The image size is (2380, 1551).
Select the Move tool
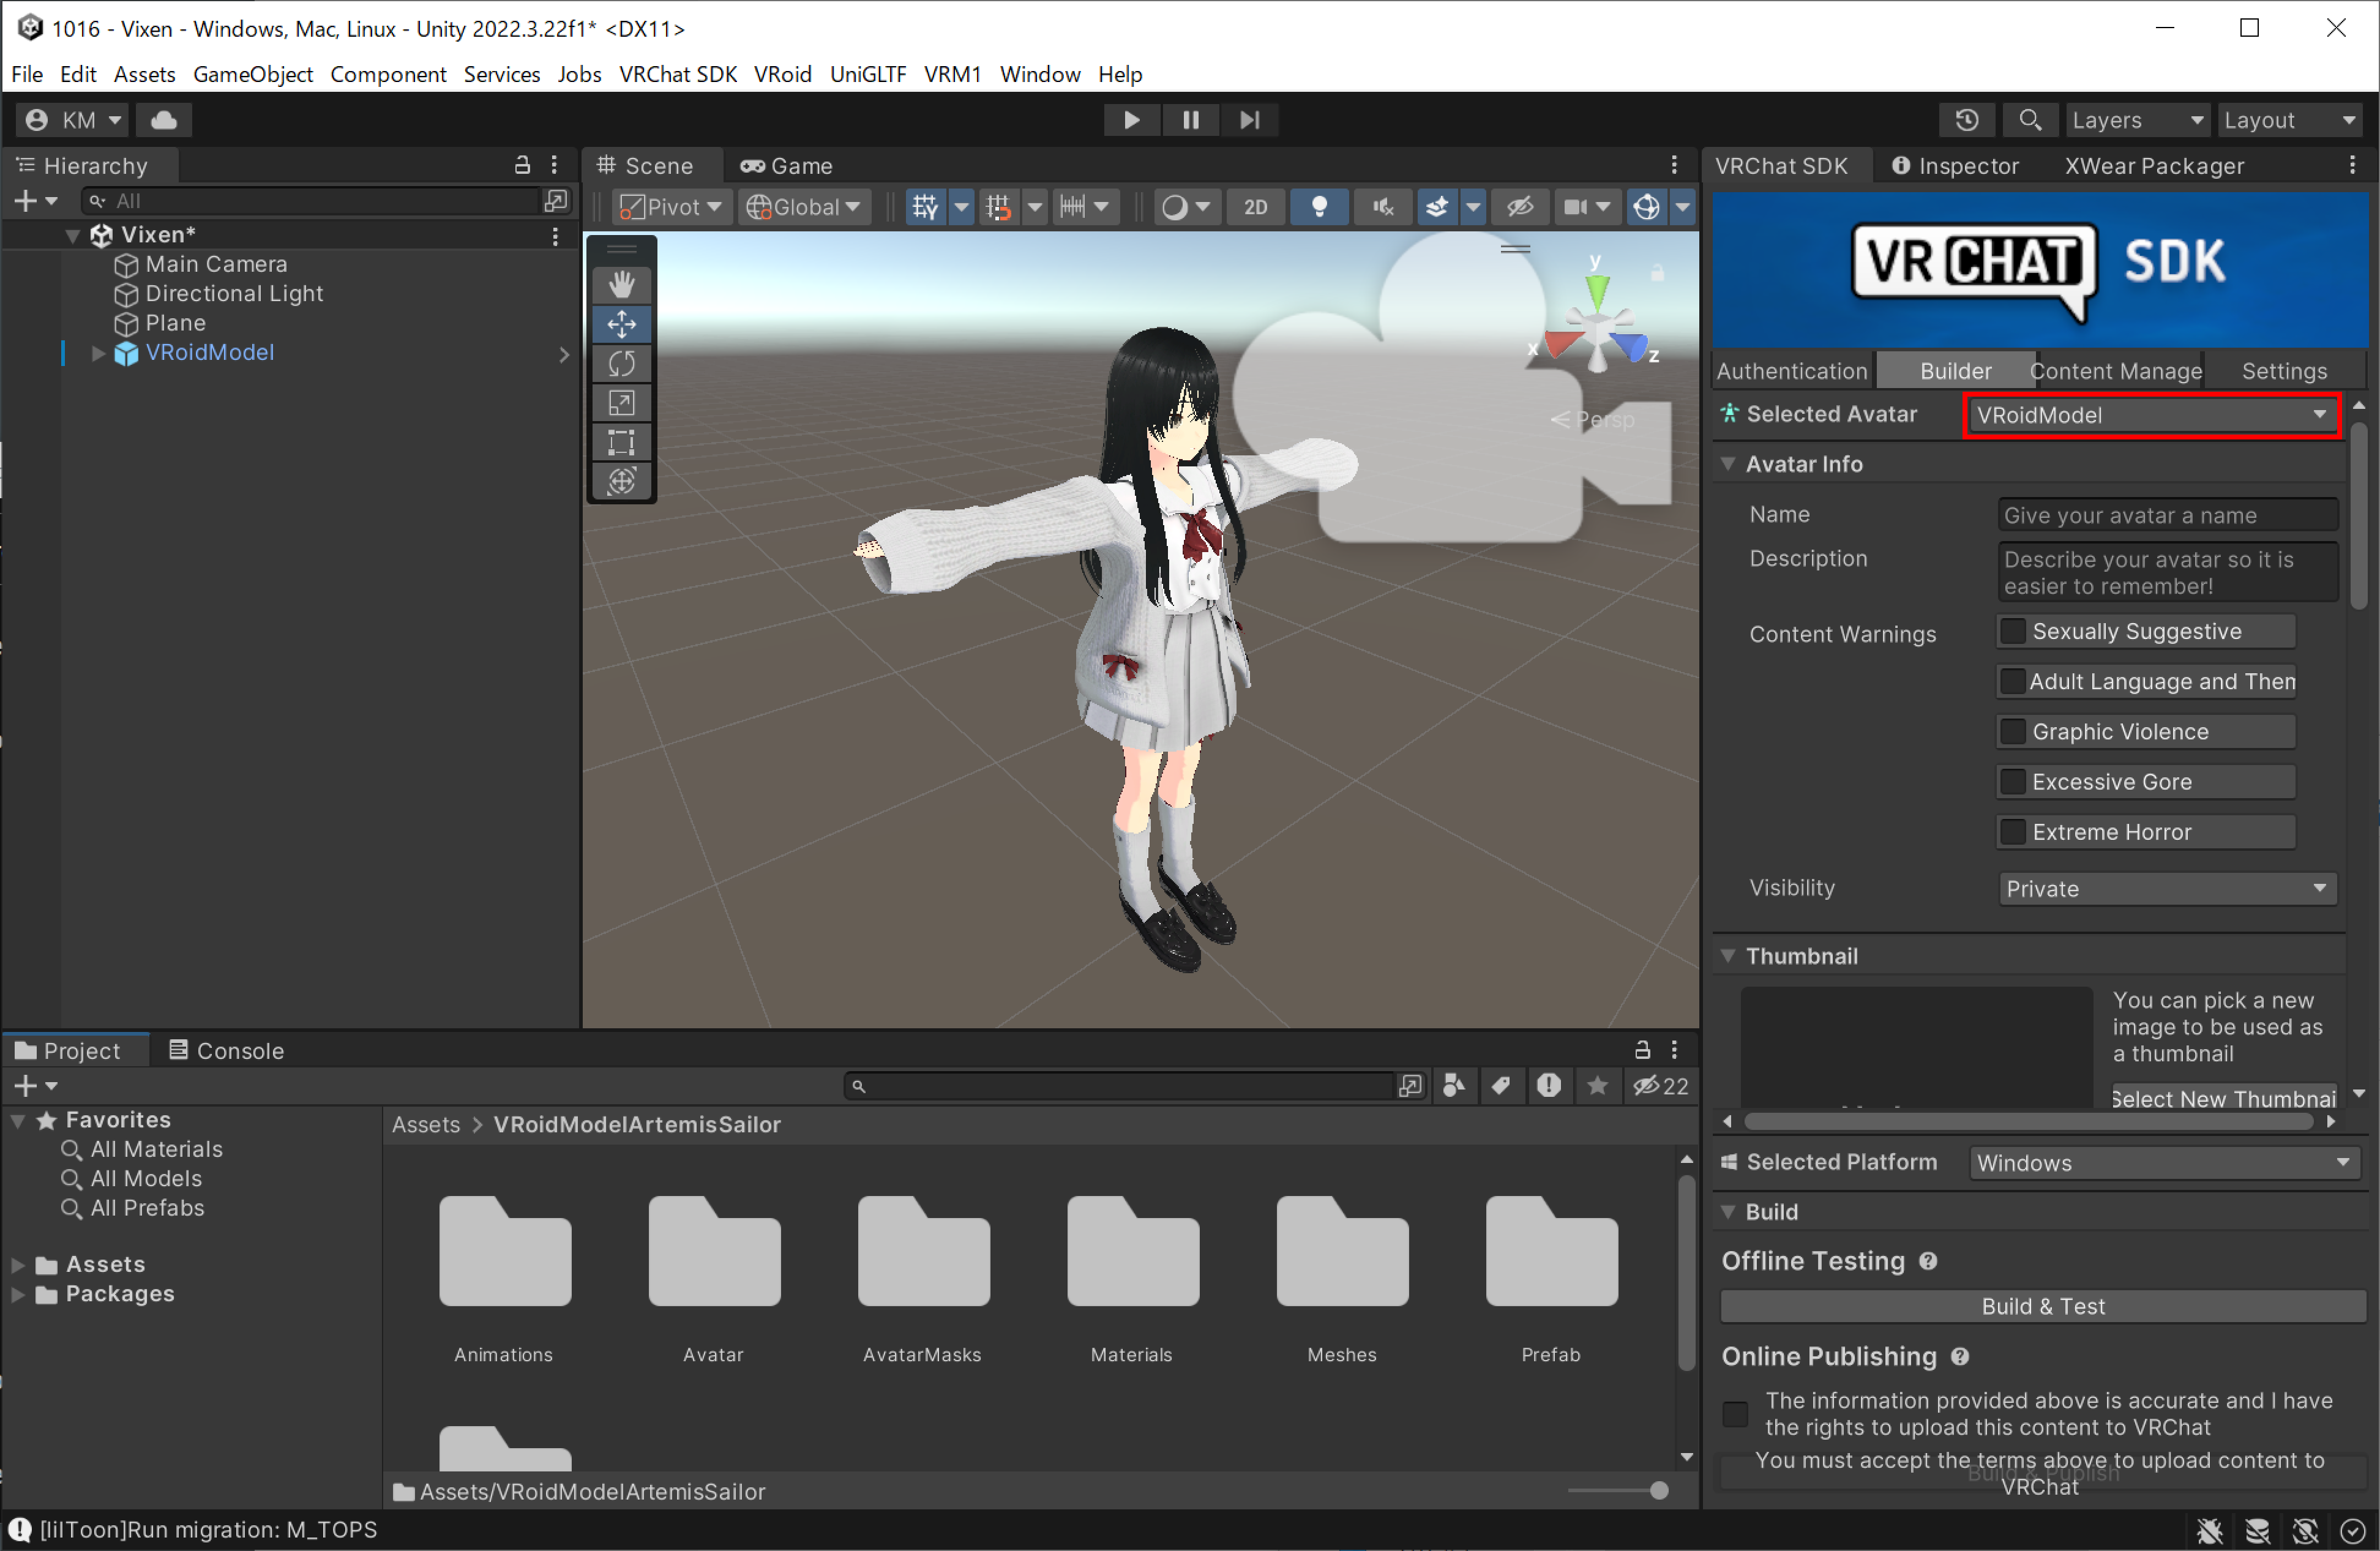tap(621, 324)
